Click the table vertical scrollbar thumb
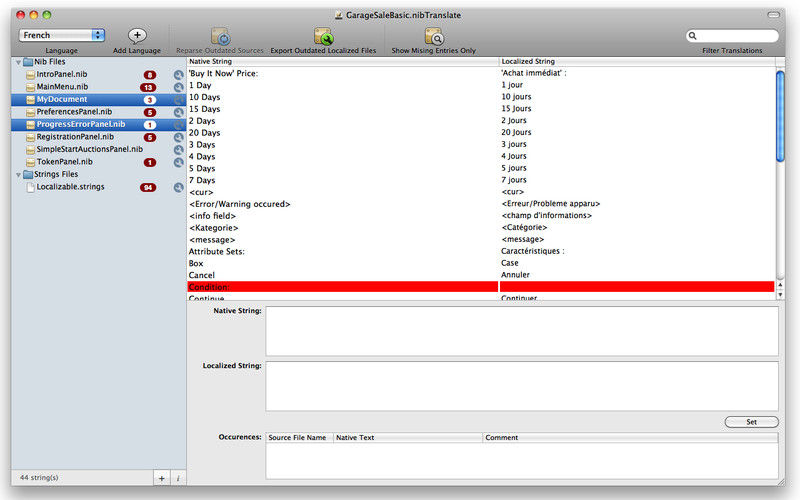 point(780,116)
